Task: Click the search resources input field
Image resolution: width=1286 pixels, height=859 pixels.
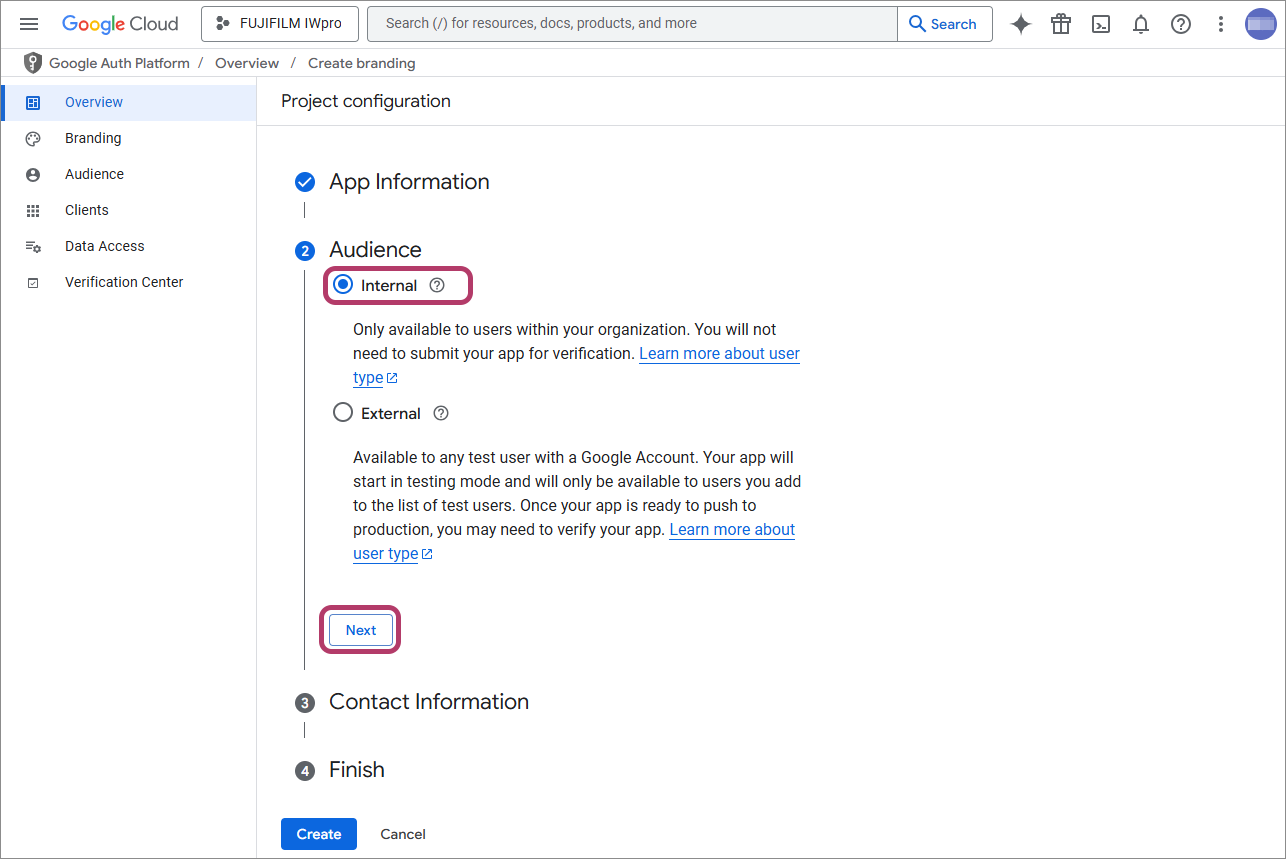Action: pyautogui.click(x=630, y=24)
